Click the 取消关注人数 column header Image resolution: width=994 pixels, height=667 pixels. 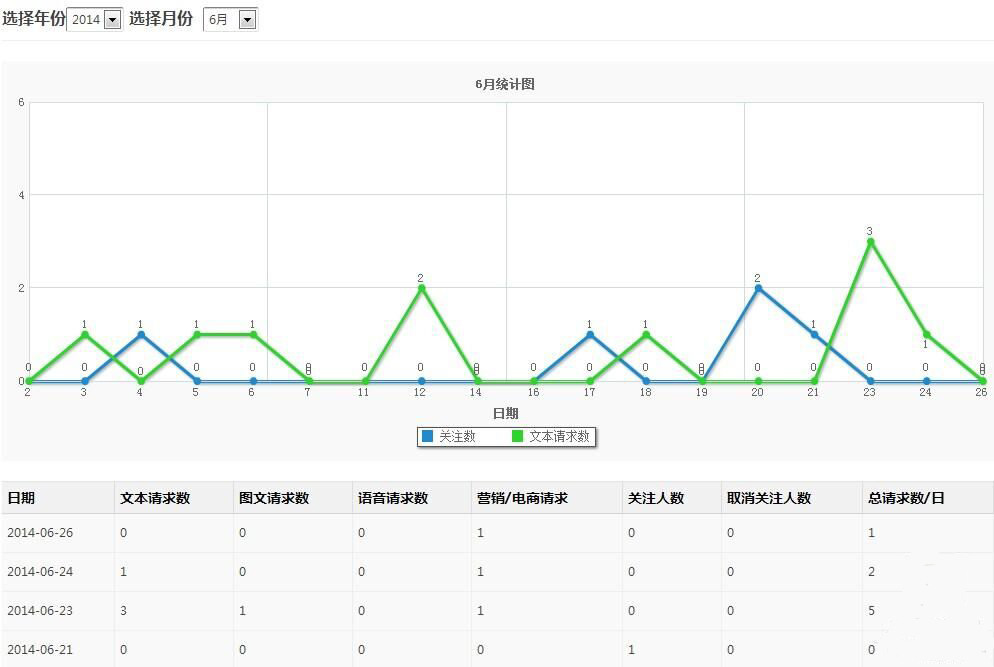(769, 498)
